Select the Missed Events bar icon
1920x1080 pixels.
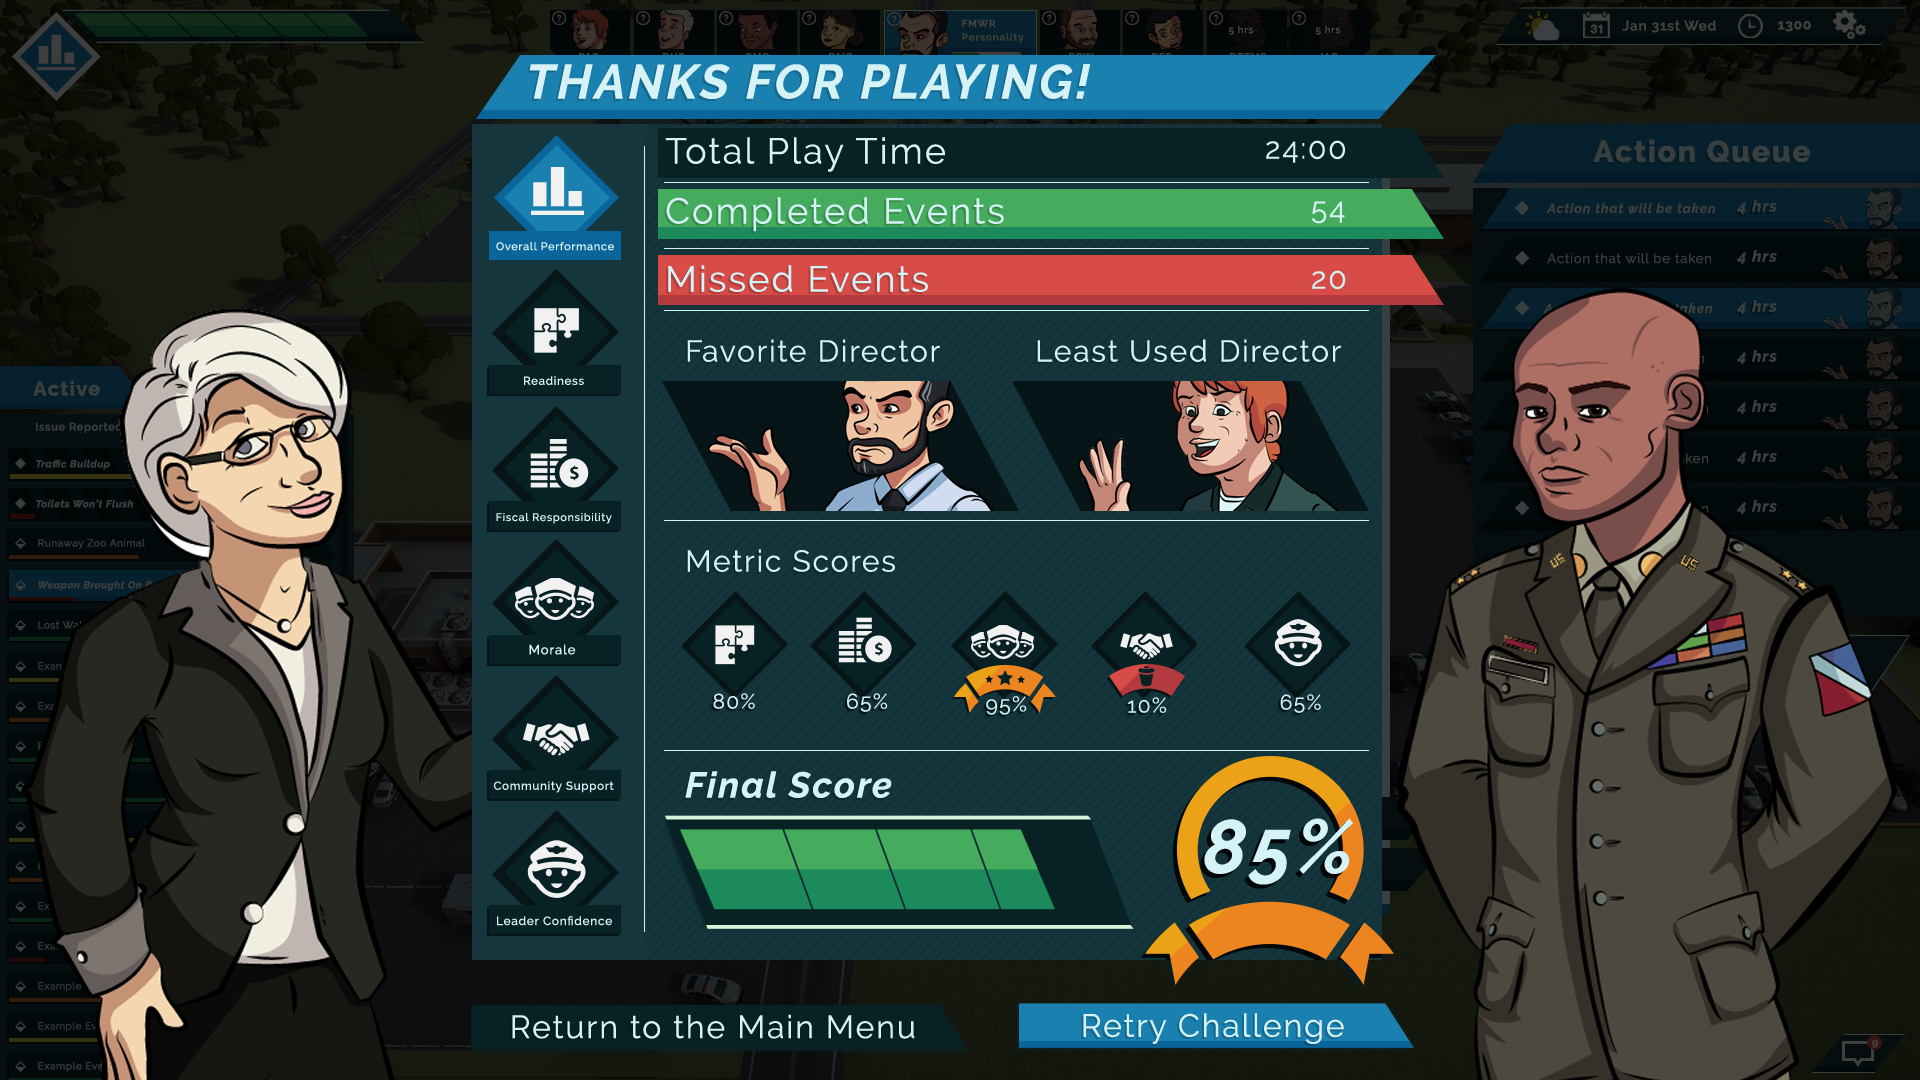click(x=1015, y=280)
